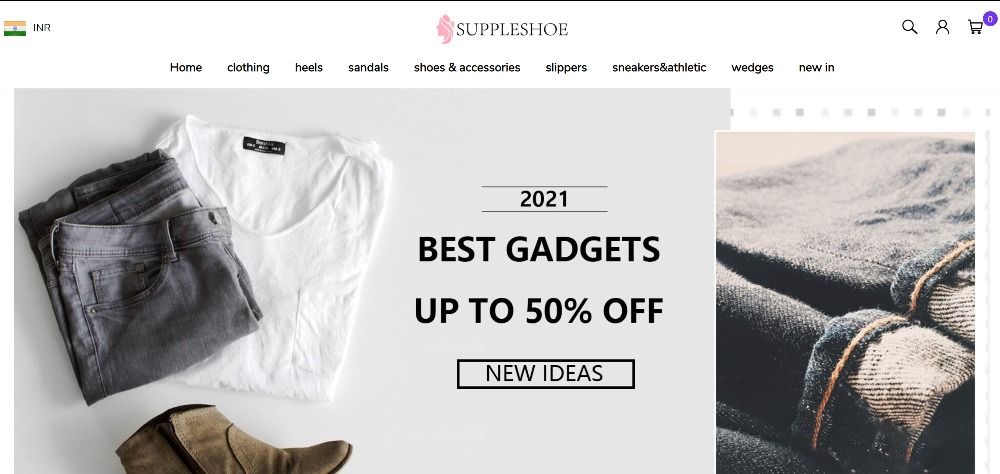Select sneakers&athletic in the navigation
The width and height of the screenshot is (1000, 474).
(x=659, y=68)
